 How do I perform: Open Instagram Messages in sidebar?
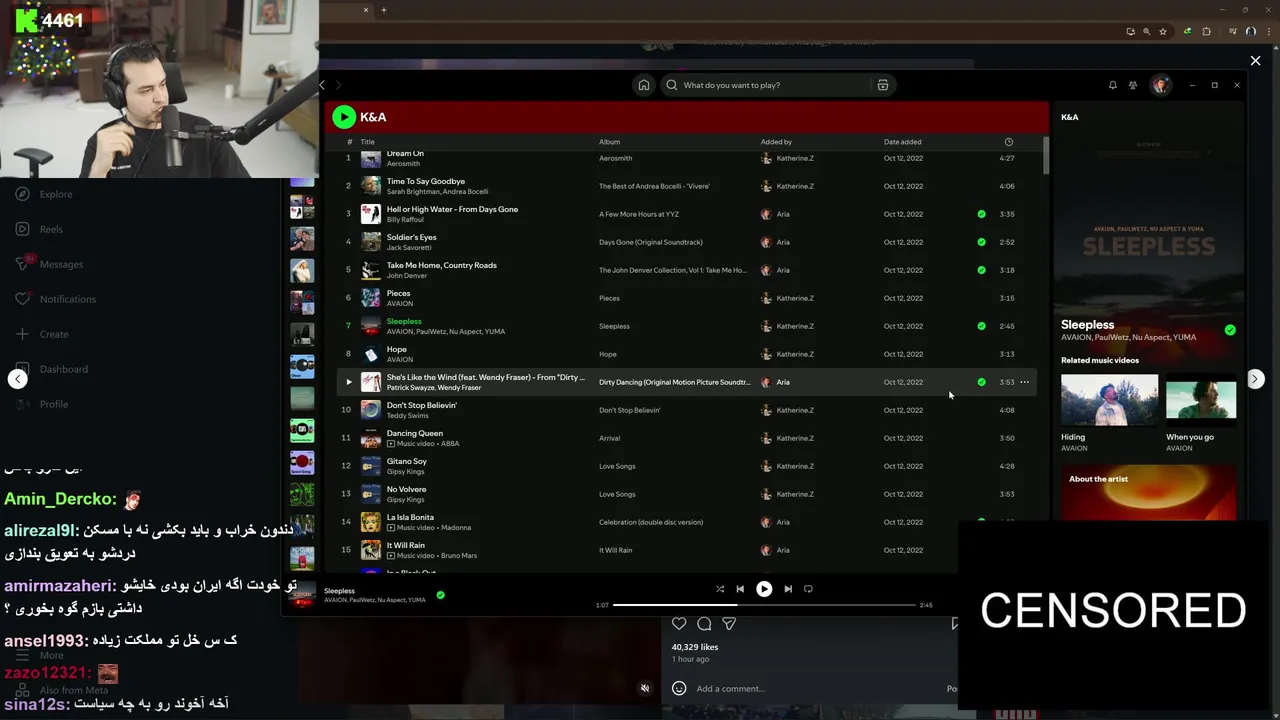pos(49,264)
